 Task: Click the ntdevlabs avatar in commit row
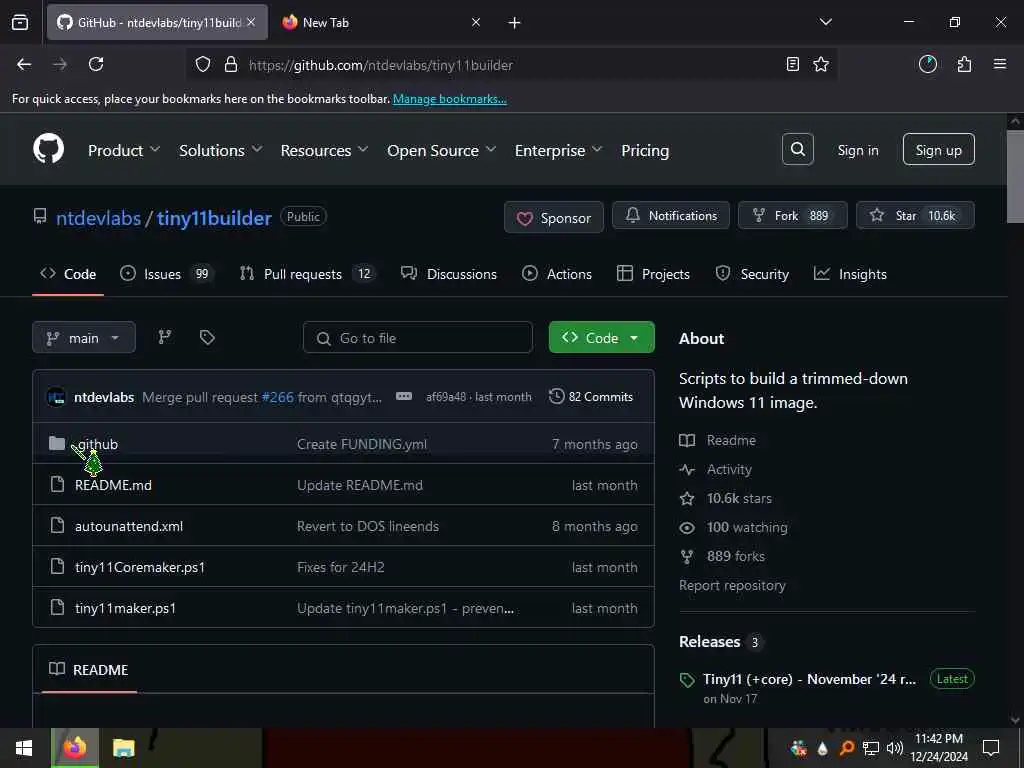(56, 396)
